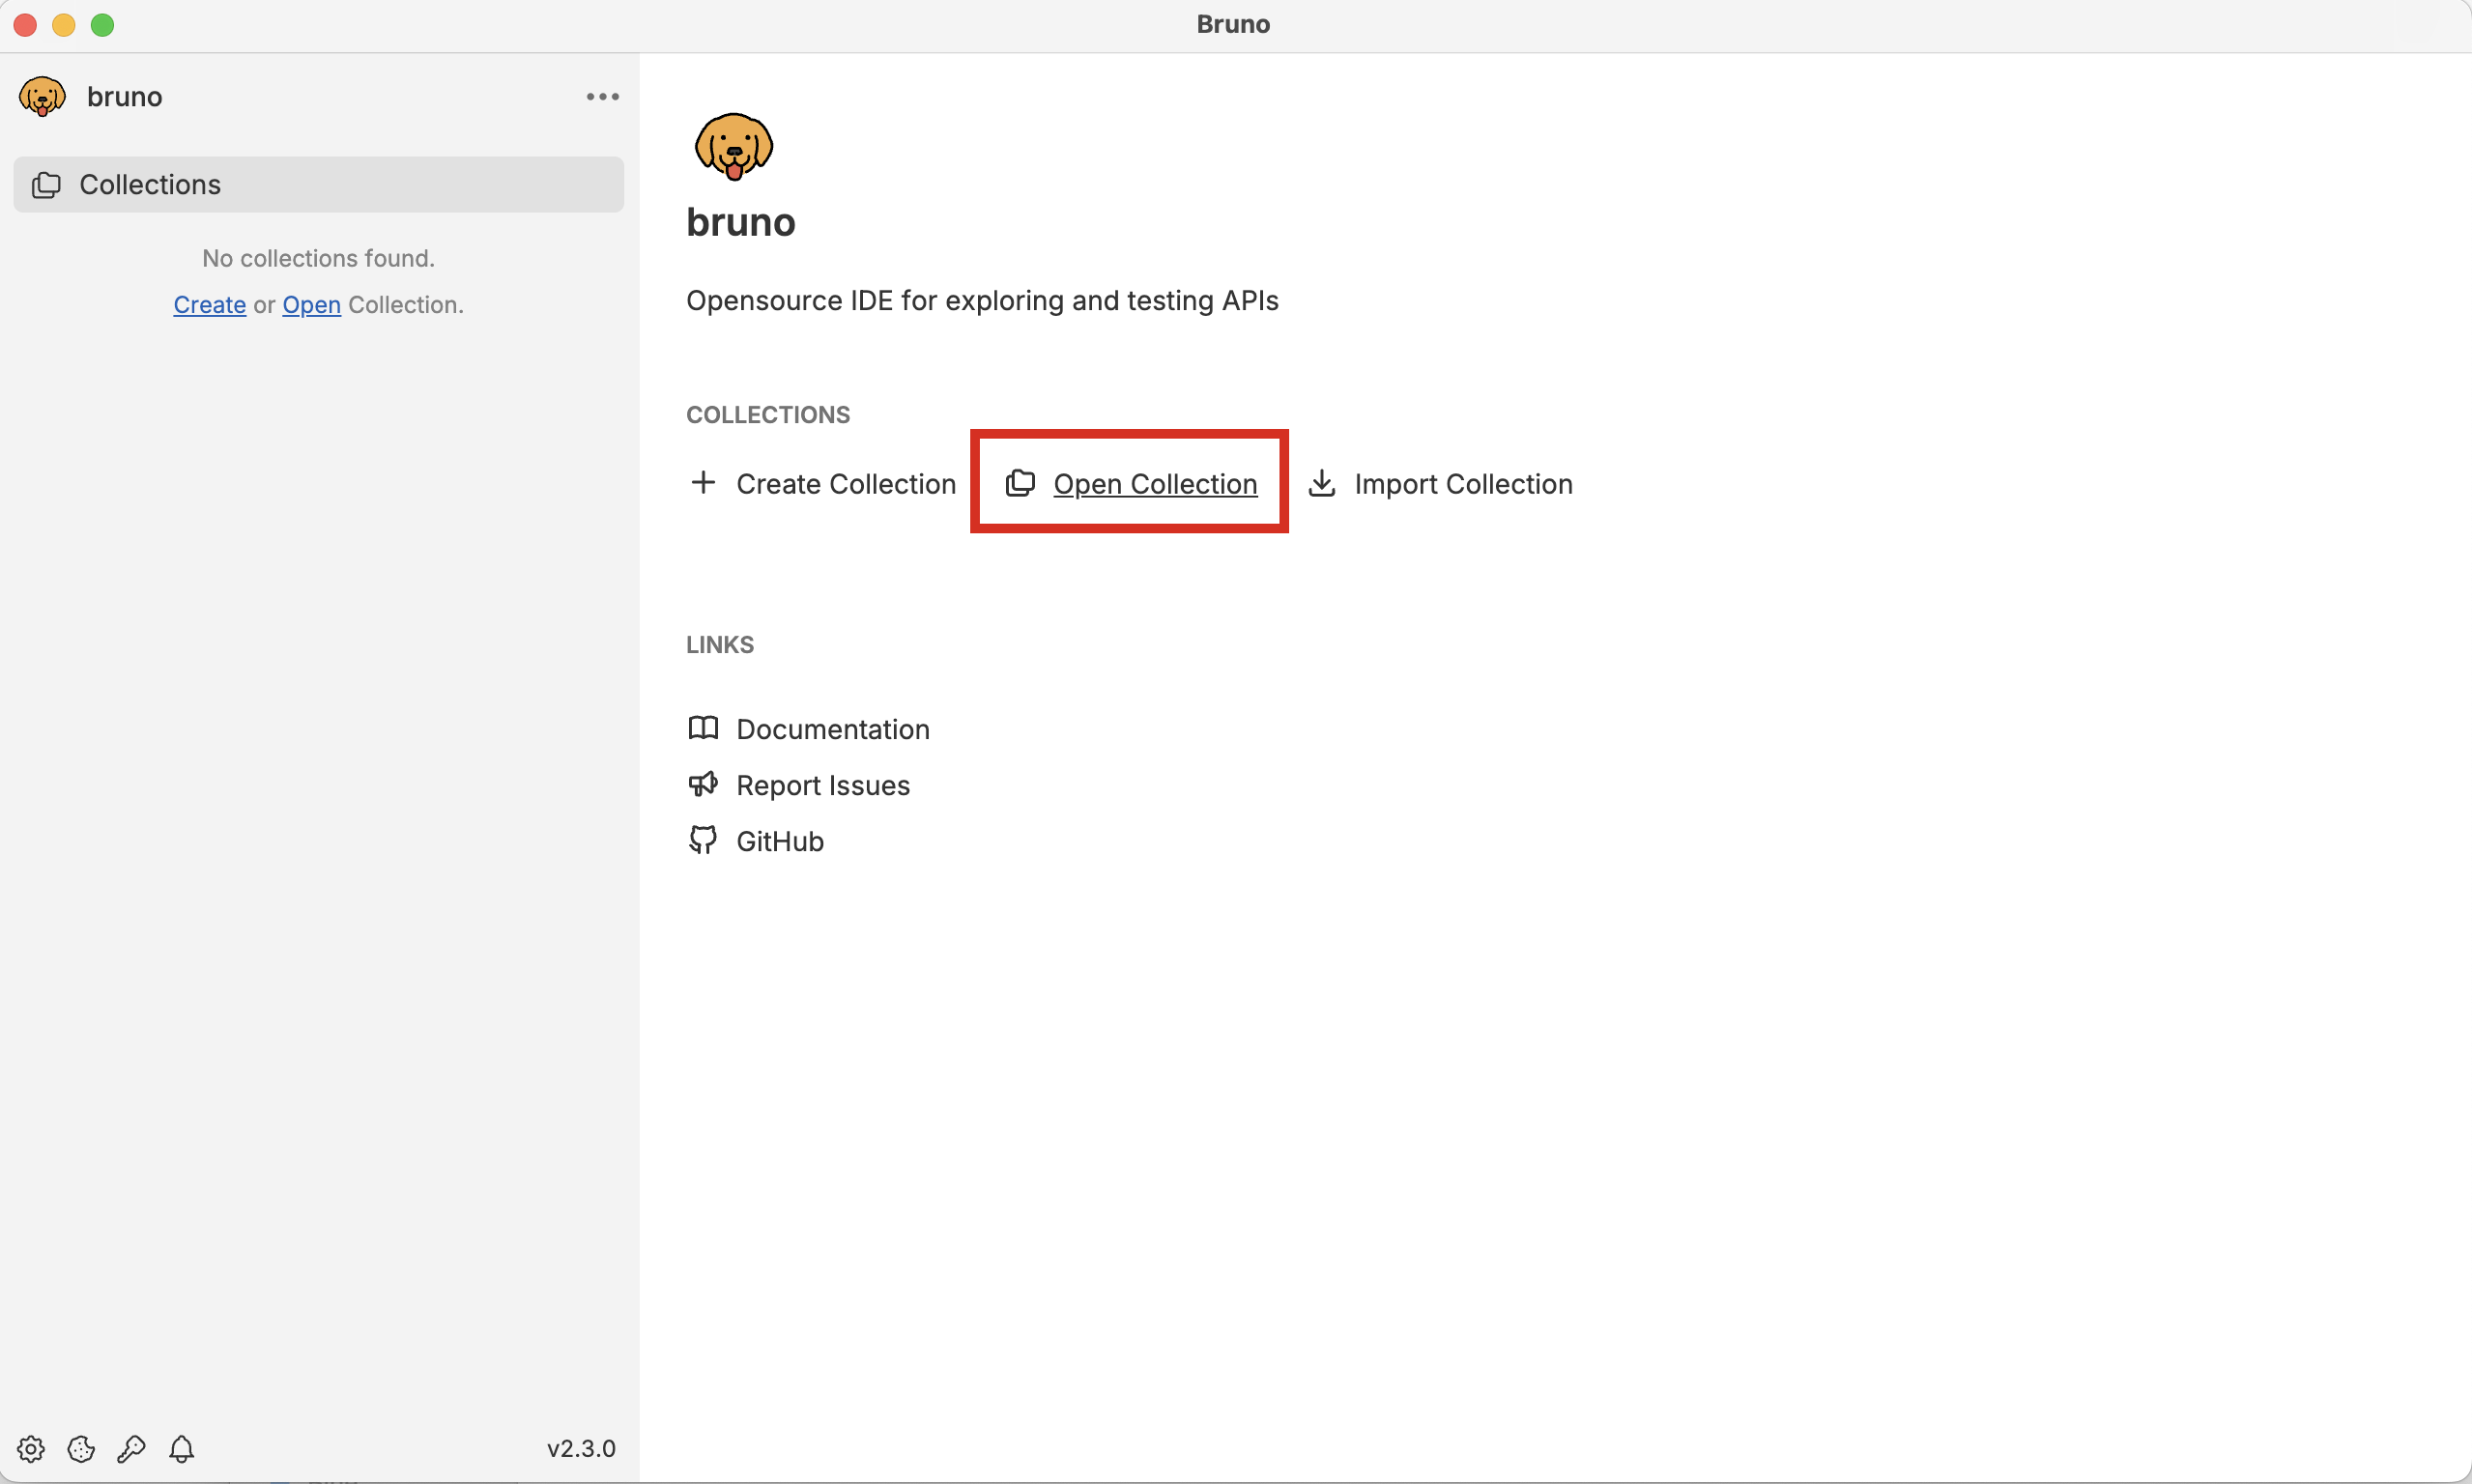The width and height of the screenshot is (2472, 1484).
Task: Click Import Collection text
Action: 1463,484
